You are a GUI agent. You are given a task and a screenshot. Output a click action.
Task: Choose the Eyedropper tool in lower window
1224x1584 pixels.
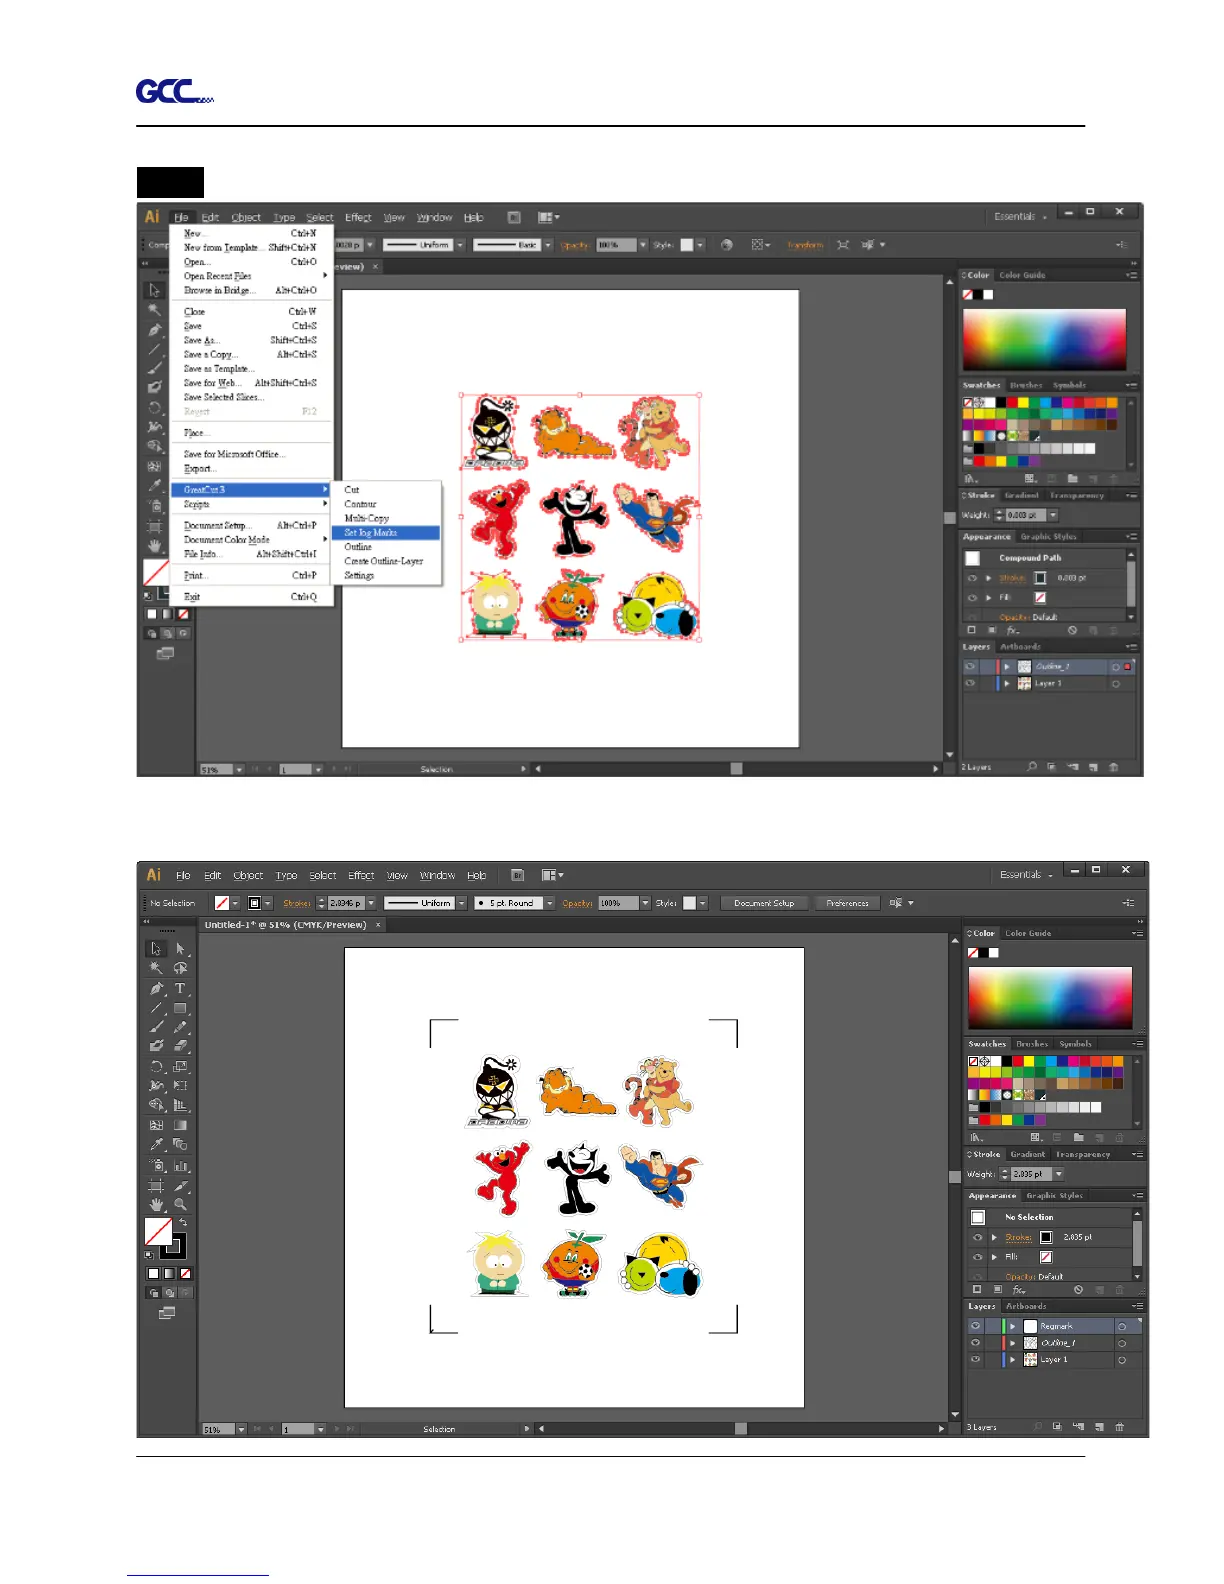pos(155,1145)
